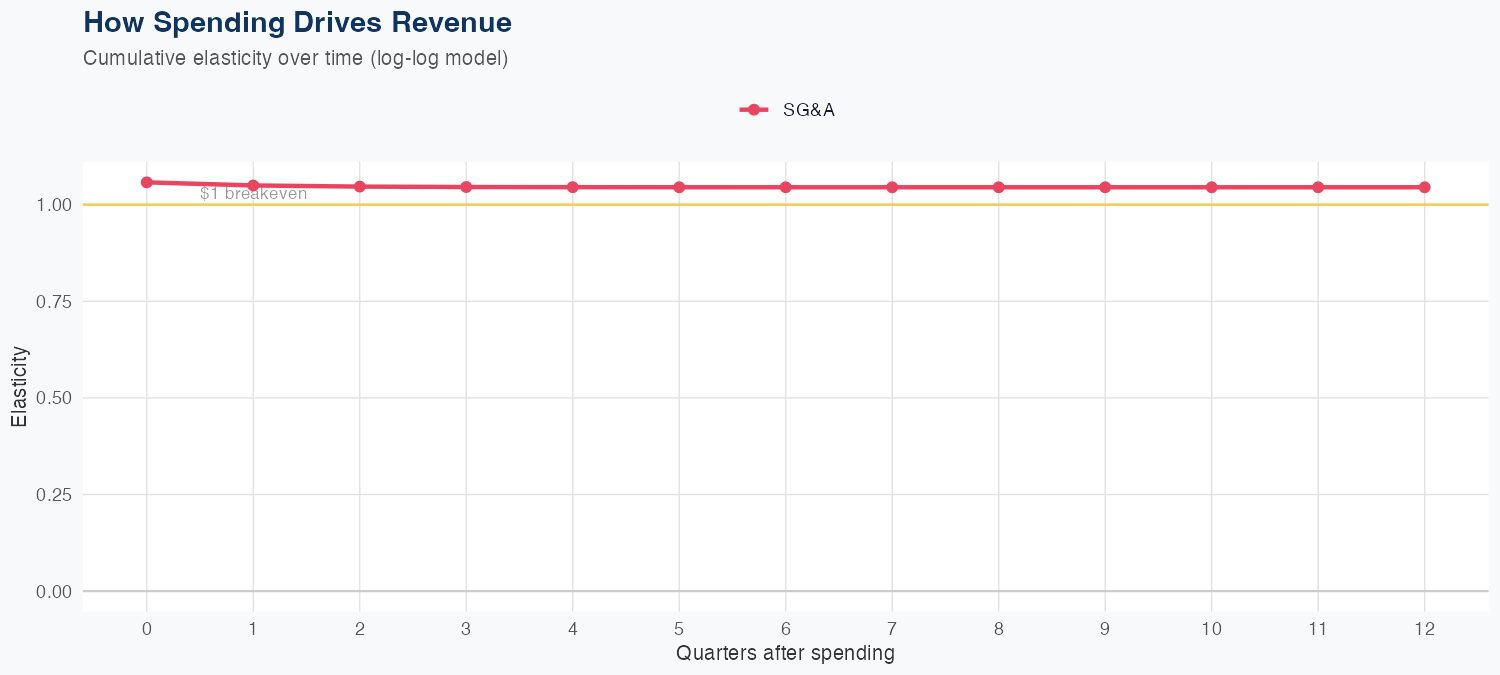Click the SG&A legend marker icon

tap(754, 110)
